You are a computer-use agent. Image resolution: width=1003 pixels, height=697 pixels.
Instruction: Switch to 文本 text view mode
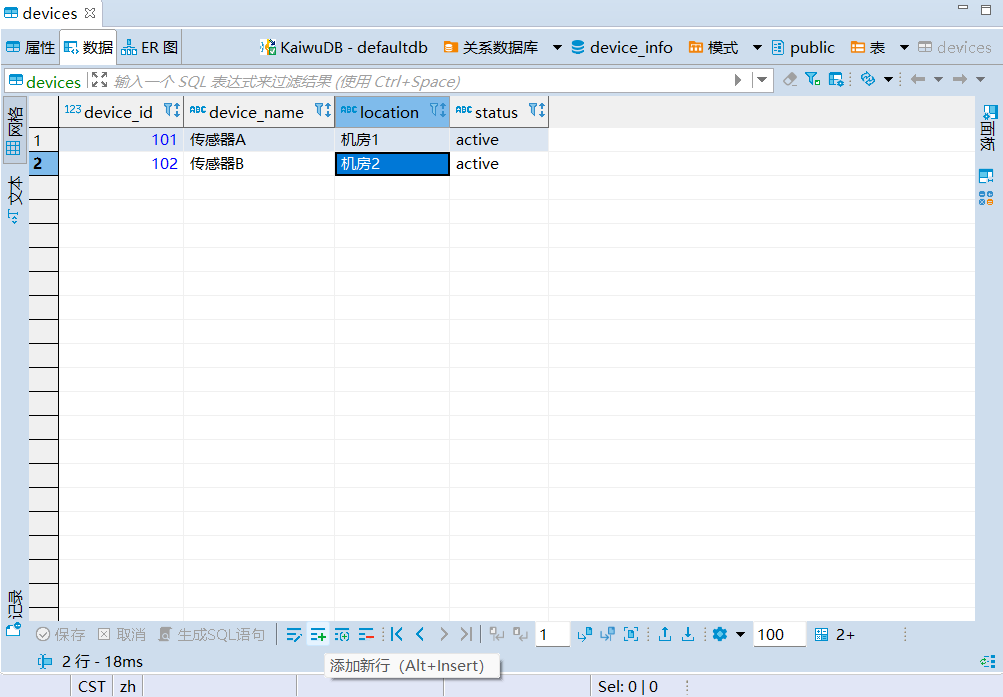(x=15, y=200)
